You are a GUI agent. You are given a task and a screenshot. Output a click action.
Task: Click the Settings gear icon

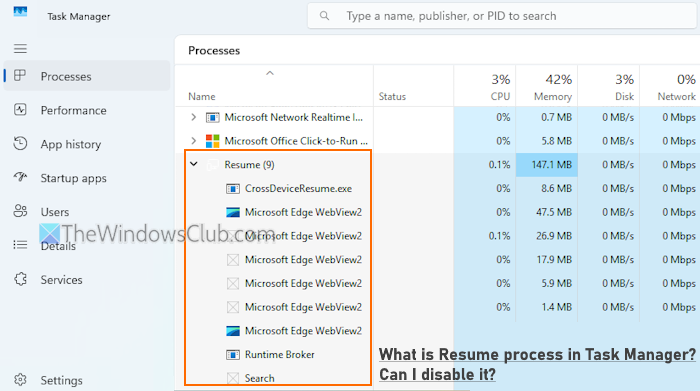coord(20,380)
